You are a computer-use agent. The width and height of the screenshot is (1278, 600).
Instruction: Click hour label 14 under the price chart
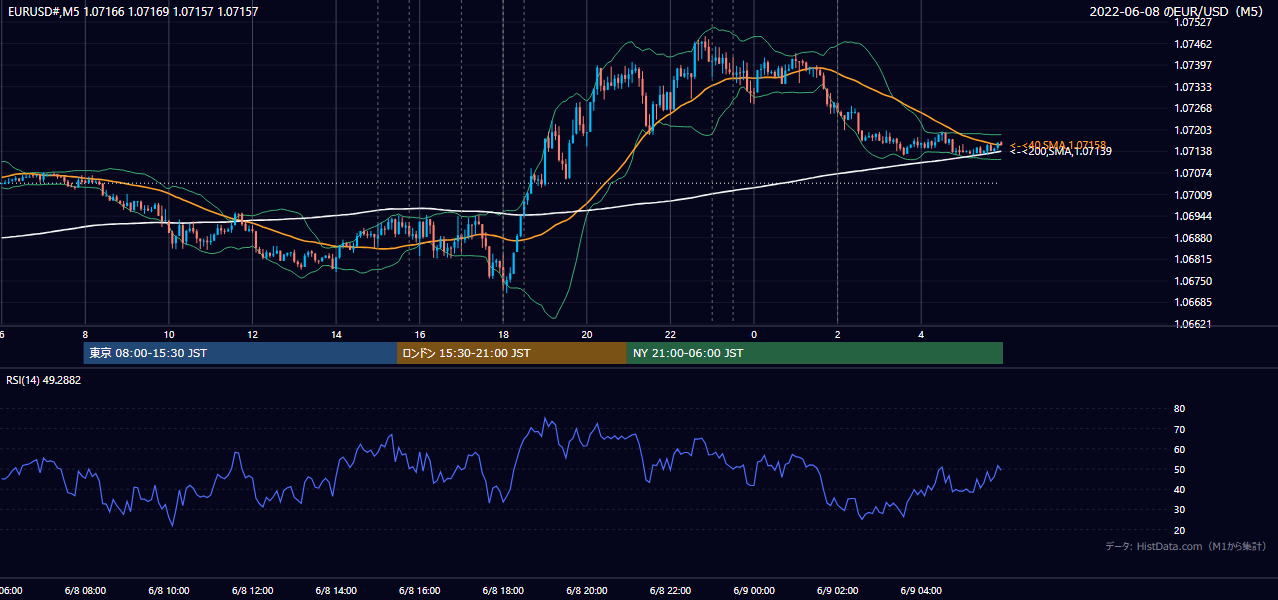[336, 335]
